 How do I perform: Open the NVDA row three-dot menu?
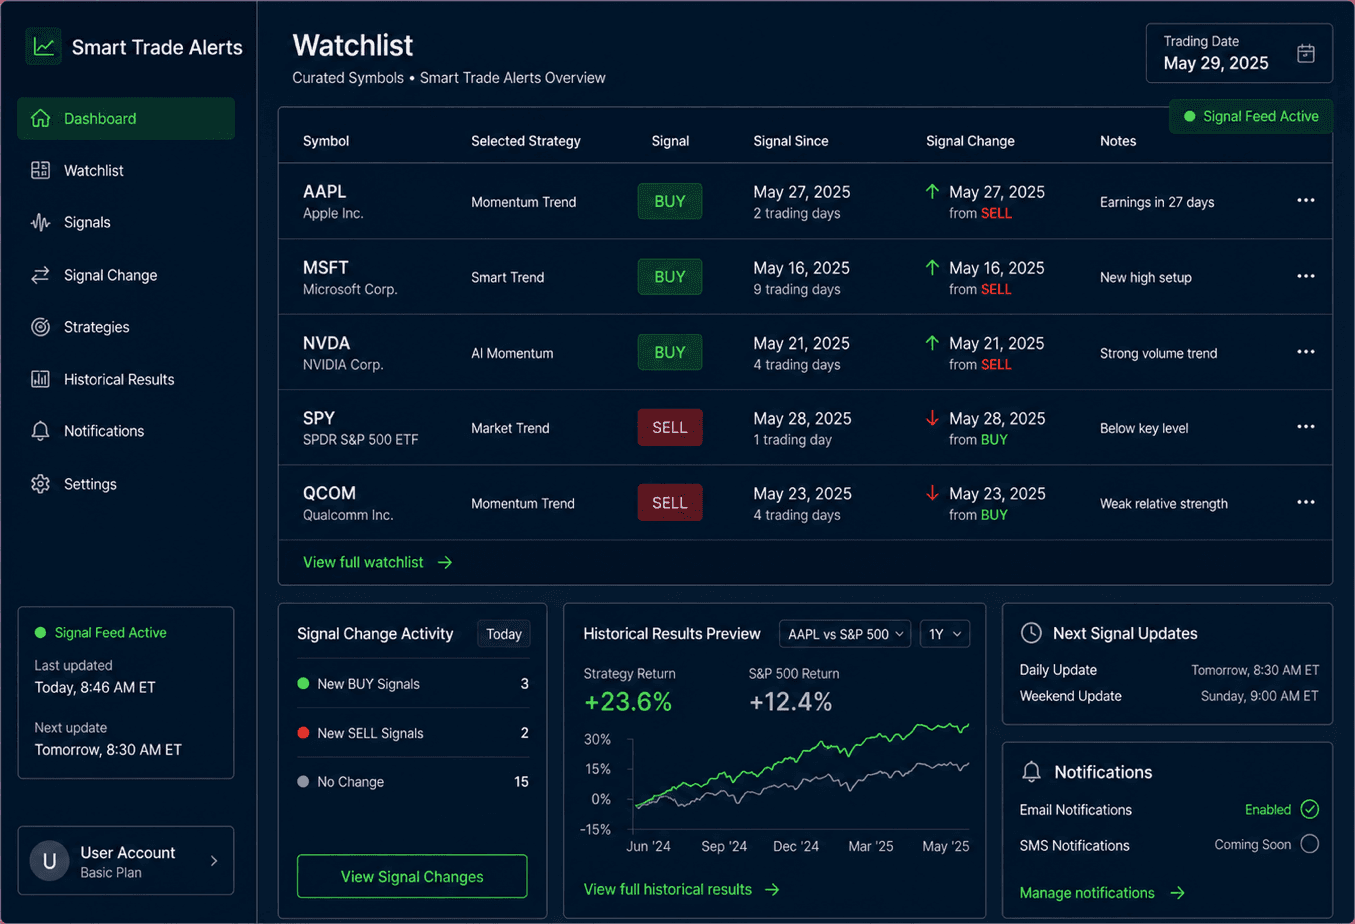(1306, 352)
